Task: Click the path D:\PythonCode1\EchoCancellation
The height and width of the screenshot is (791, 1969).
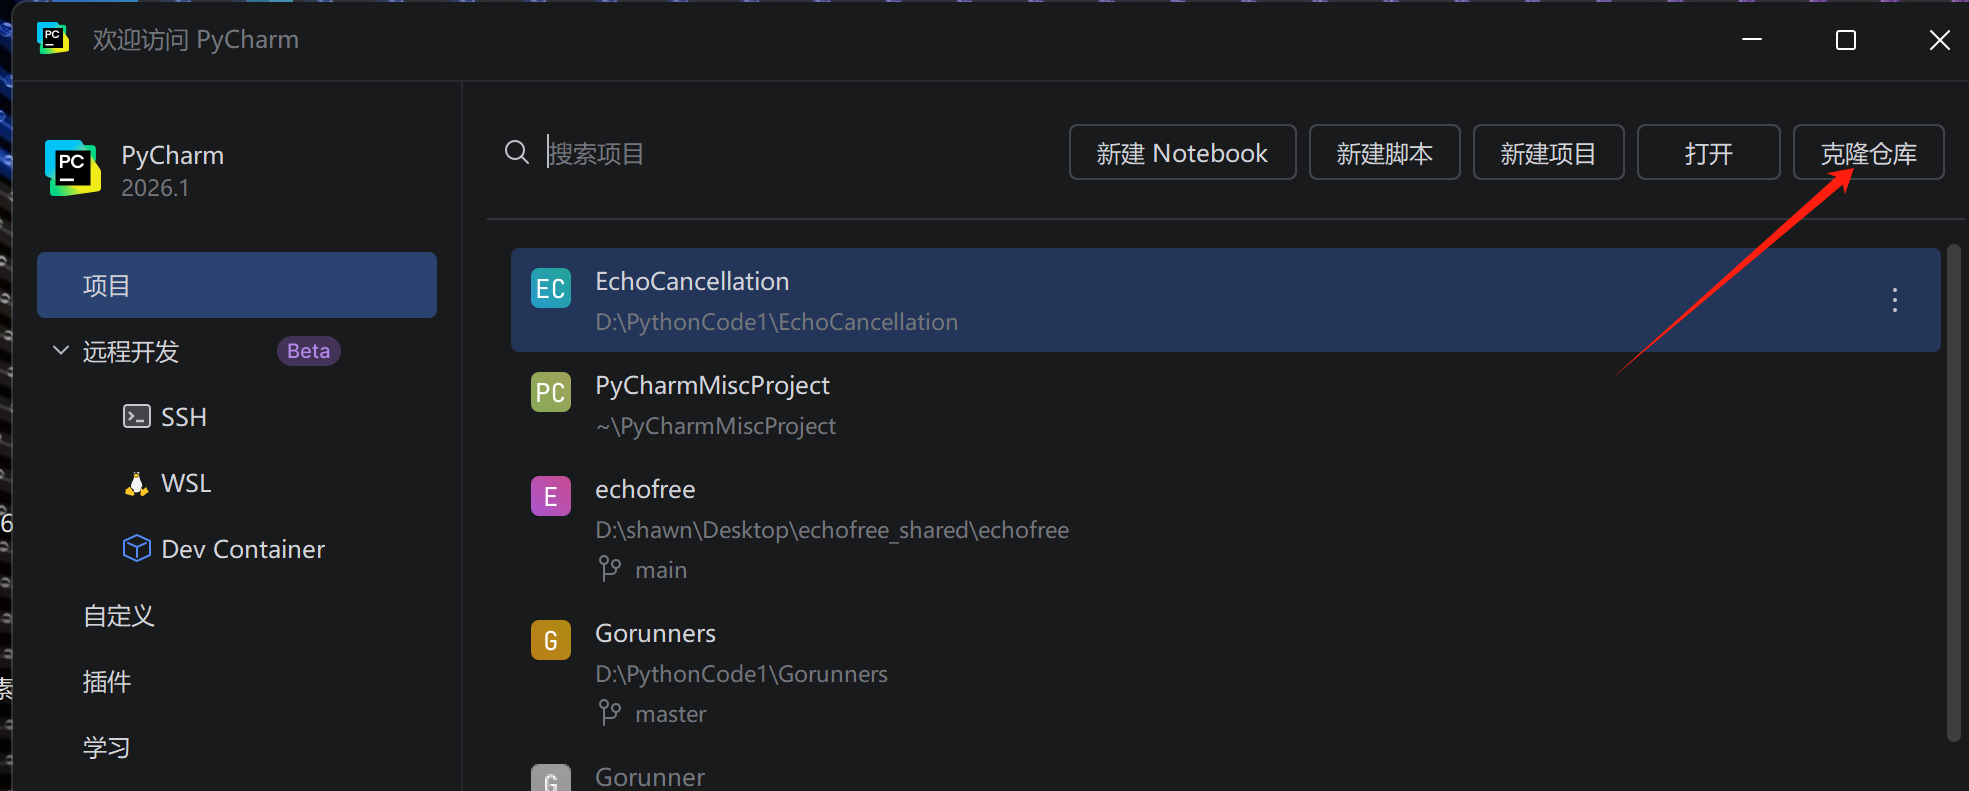Action: click(x=776, y=322)
